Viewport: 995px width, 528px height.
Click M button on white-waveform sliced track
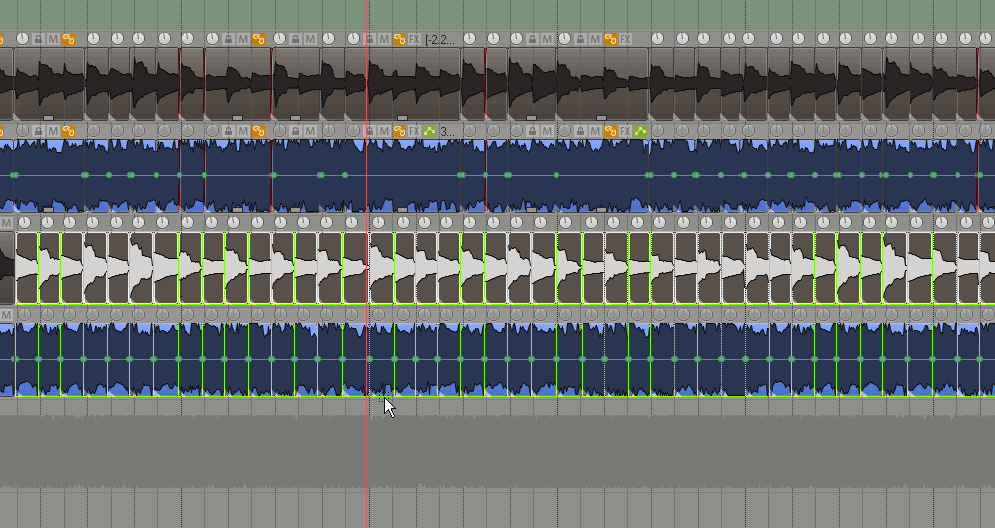point(6,223)
